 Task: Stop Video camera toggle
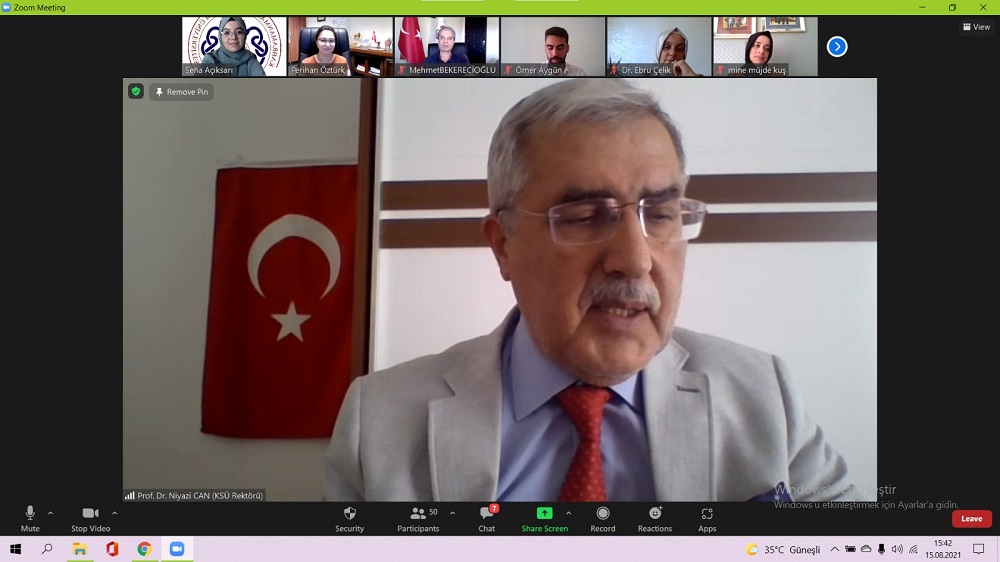90,518
